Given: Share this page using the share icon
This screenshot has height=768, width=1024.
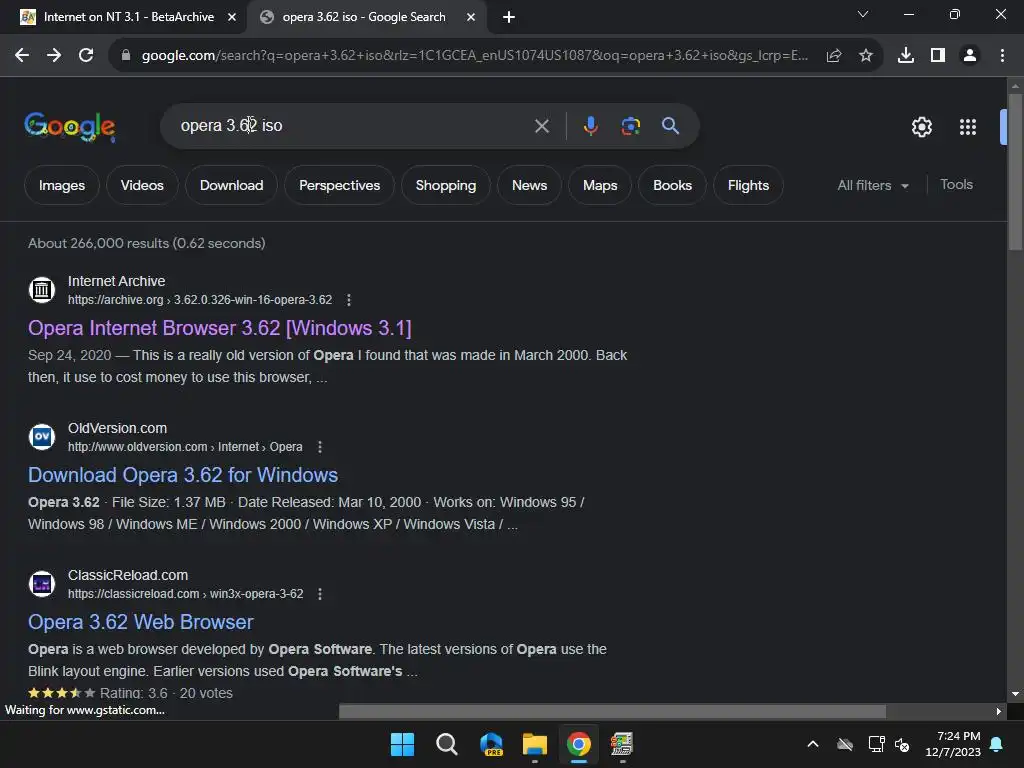Looking at the screenshot, I should click(834, 56).
